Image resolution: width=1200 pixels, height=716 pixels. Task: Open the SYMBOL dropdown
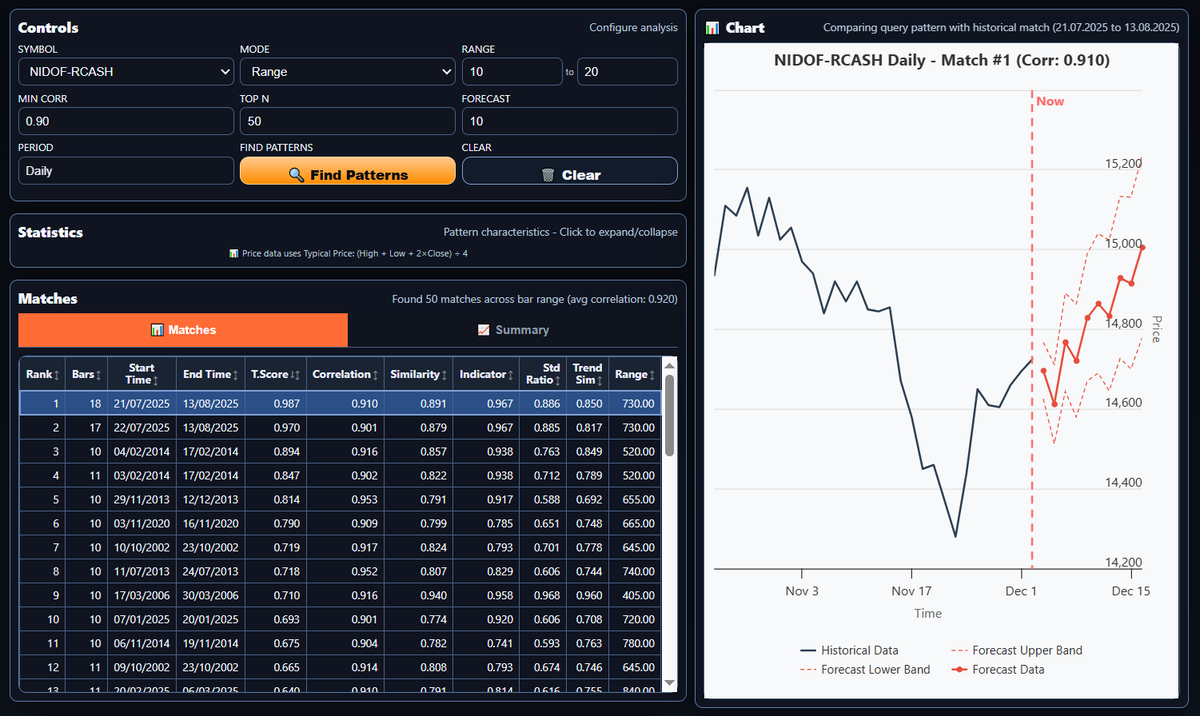[x=125, y=71]
